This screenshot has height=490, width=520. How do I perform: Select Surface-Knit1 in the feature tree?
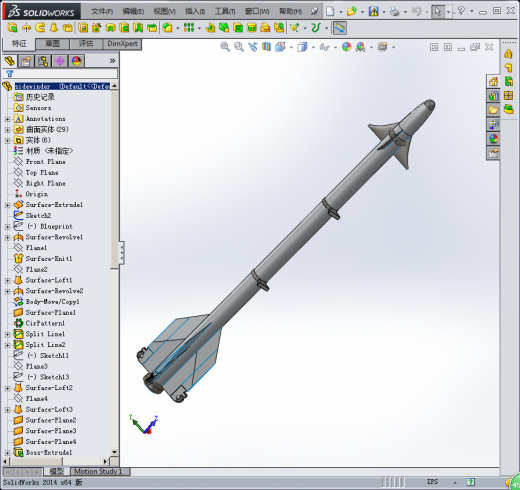coord(49,259)
